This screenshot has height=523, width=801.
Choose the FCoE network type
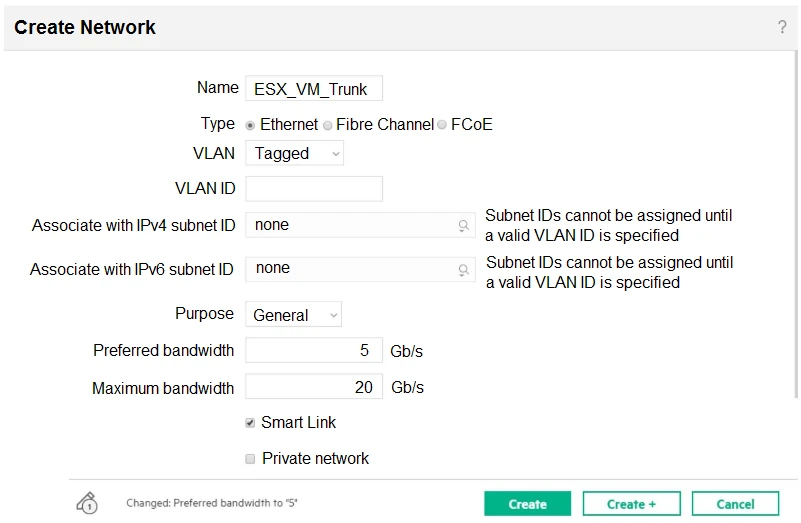click(x=442, y=125)
